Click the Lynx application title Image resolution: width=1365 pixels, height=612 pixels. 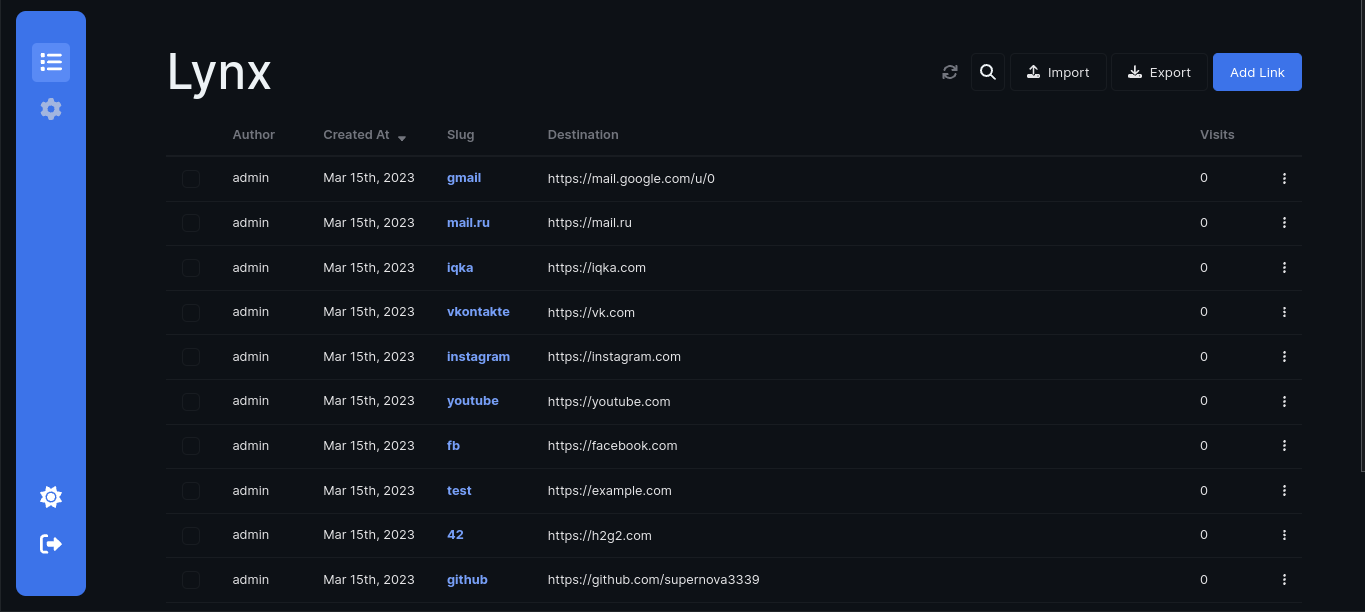pos(218,71)
